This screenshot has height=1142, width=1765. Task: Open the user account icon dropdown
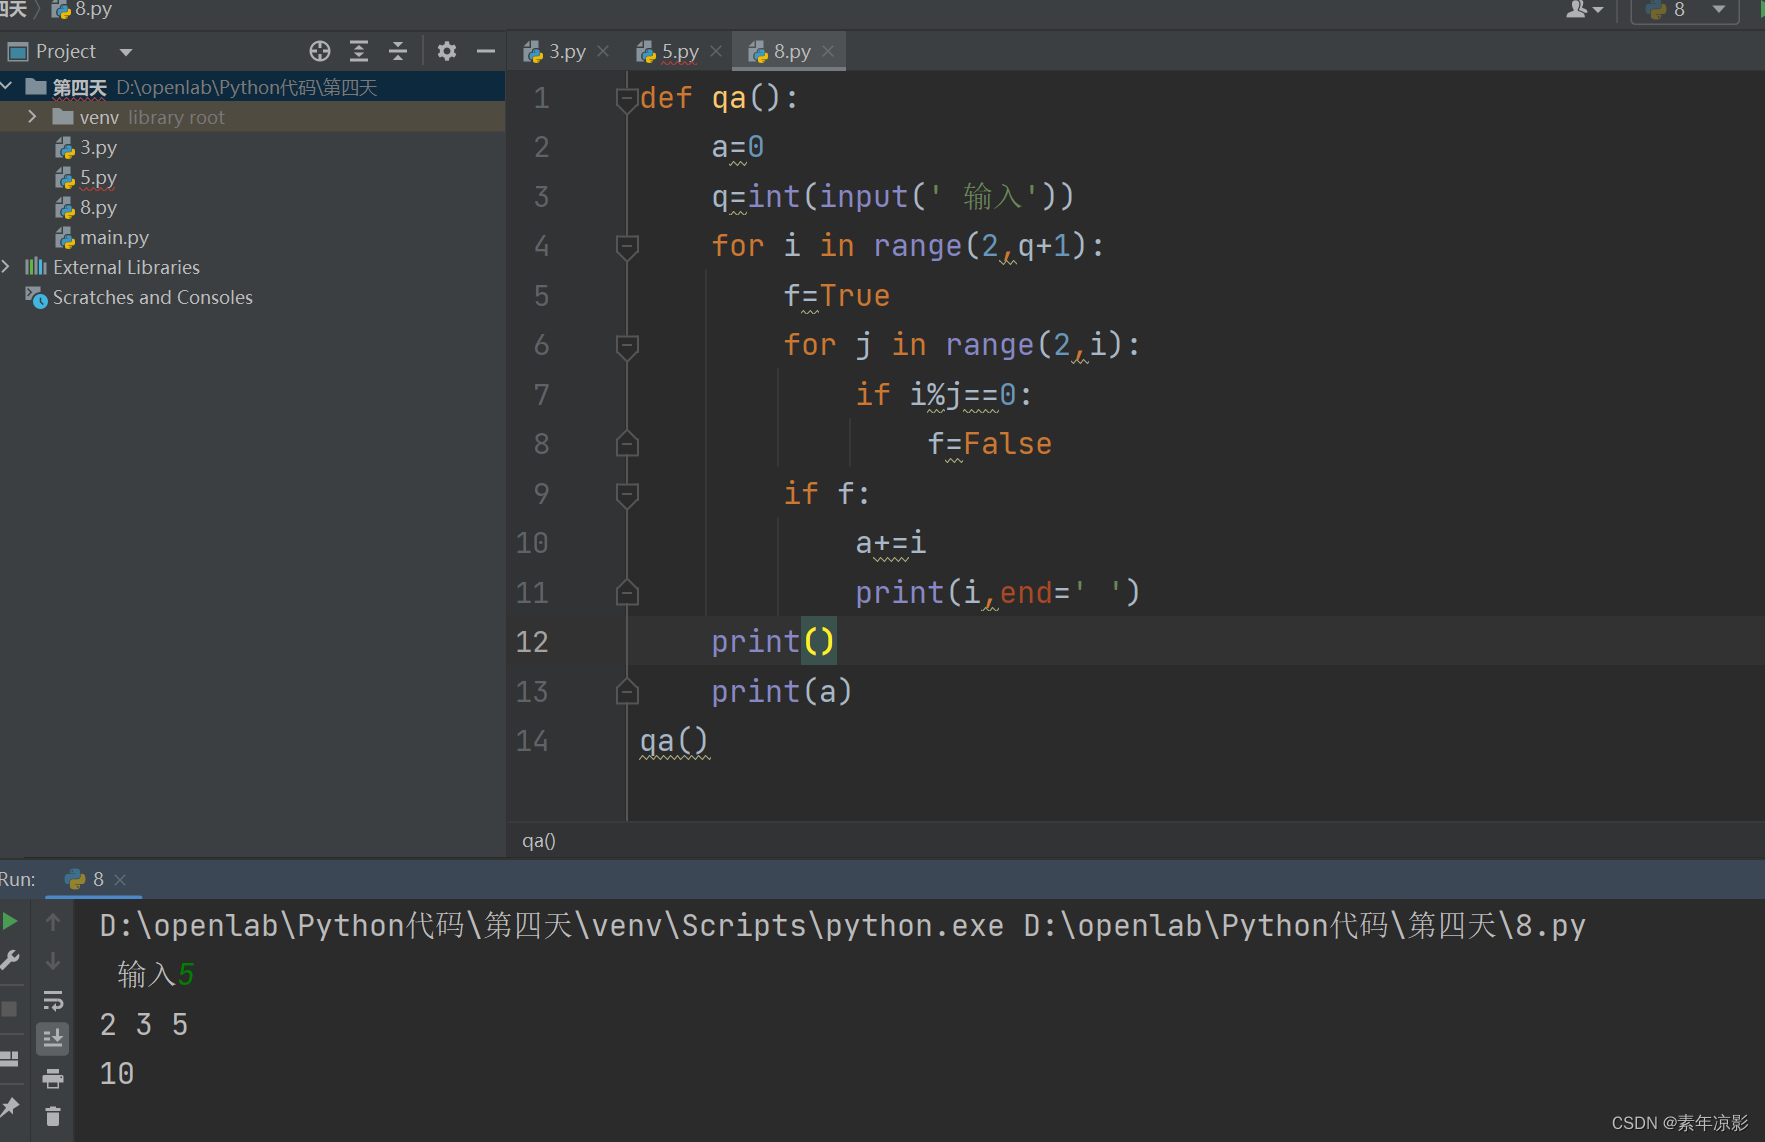(x=1584, y=10)
